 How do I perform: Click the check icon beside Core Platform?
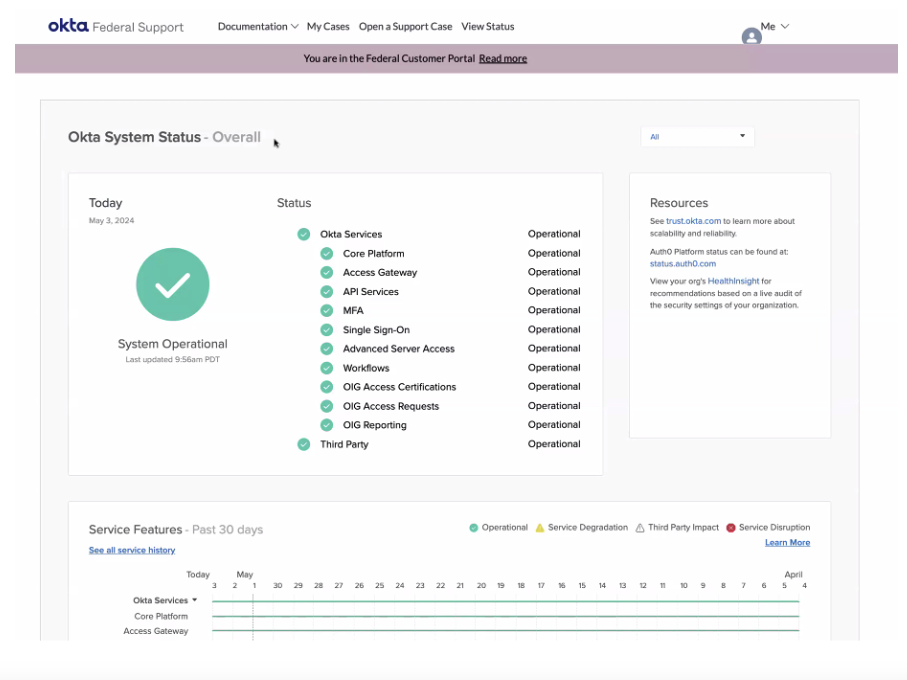coord(326,253)
